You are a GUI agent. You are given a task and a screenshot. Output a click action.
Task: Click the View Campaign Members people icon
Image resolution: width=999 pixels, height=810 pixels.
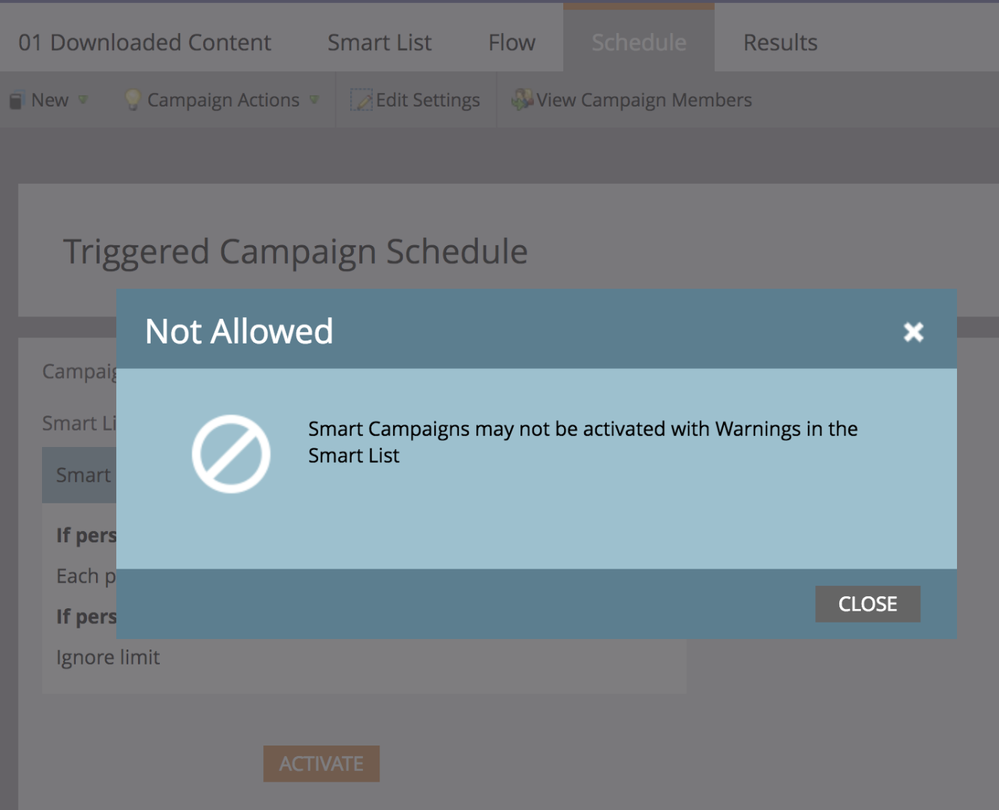click(522, 99)
